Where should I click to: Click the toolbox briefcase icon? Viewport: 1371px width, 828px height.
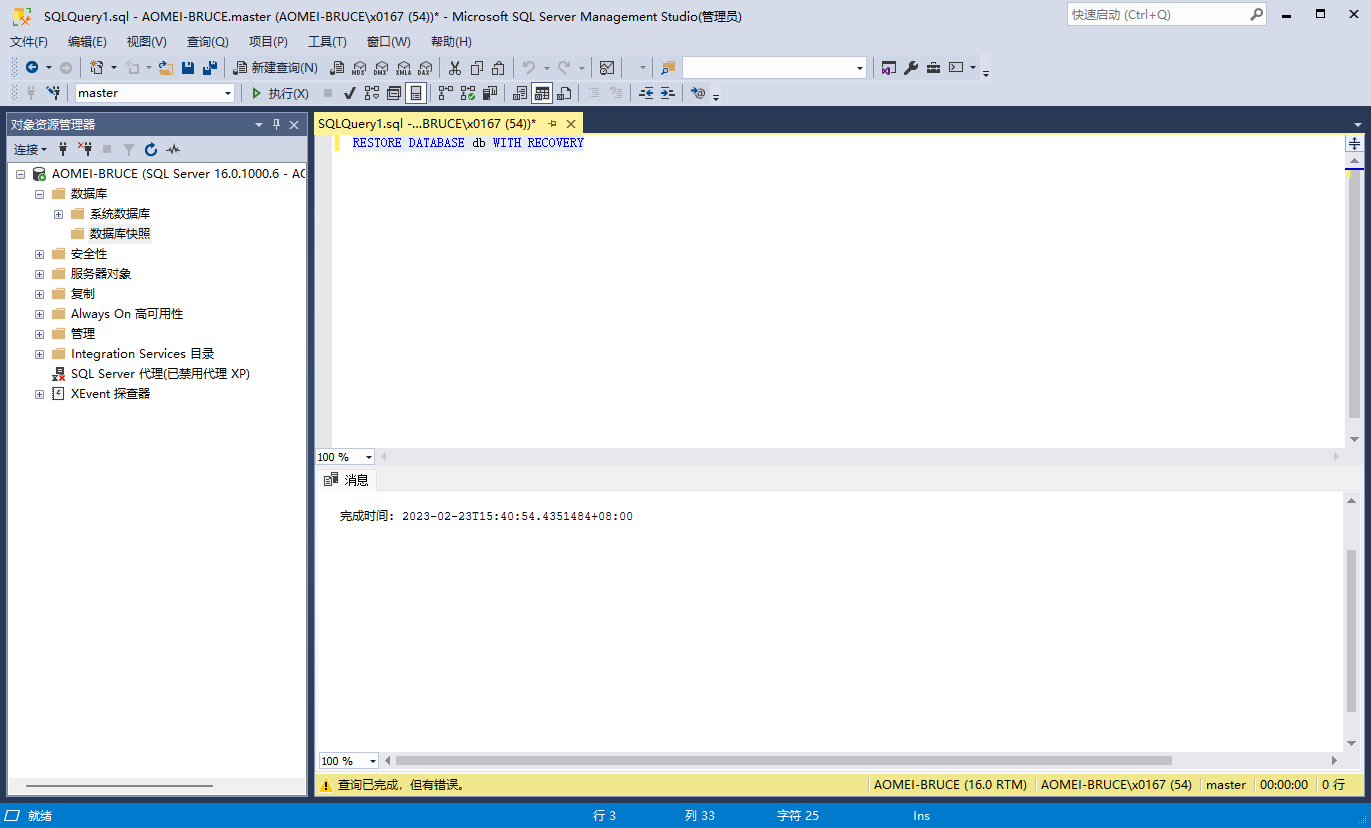(933, 68)
